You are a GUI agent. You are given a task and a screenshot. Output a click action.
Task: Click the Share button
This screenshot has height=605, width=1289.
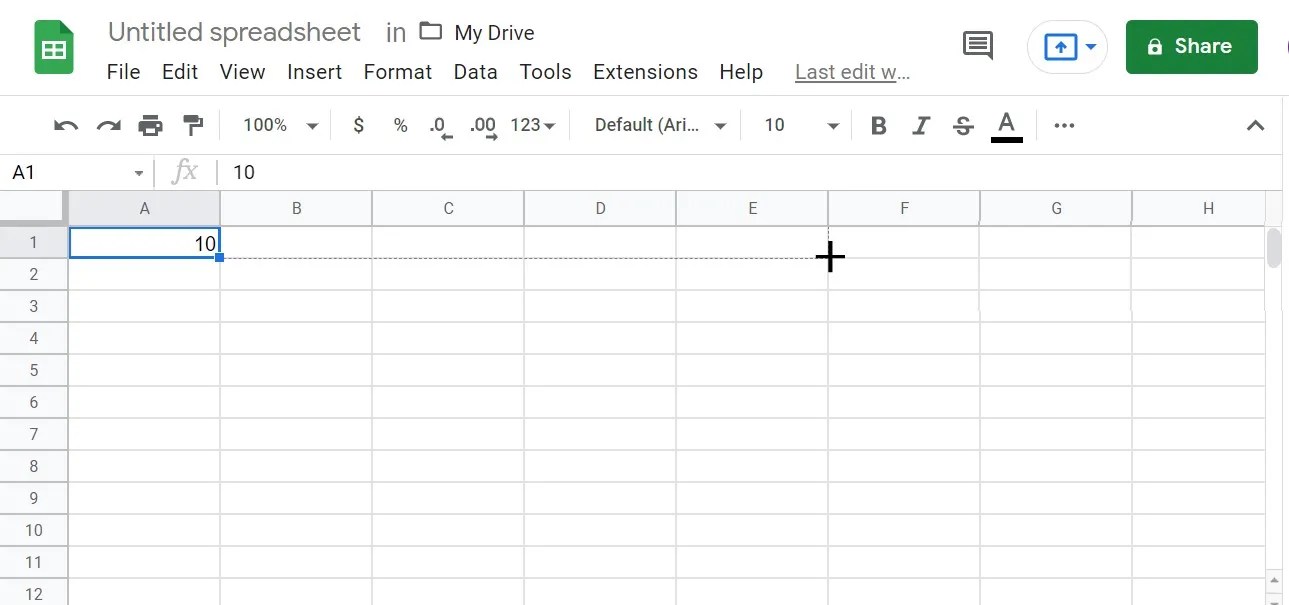click(1191, 46)
